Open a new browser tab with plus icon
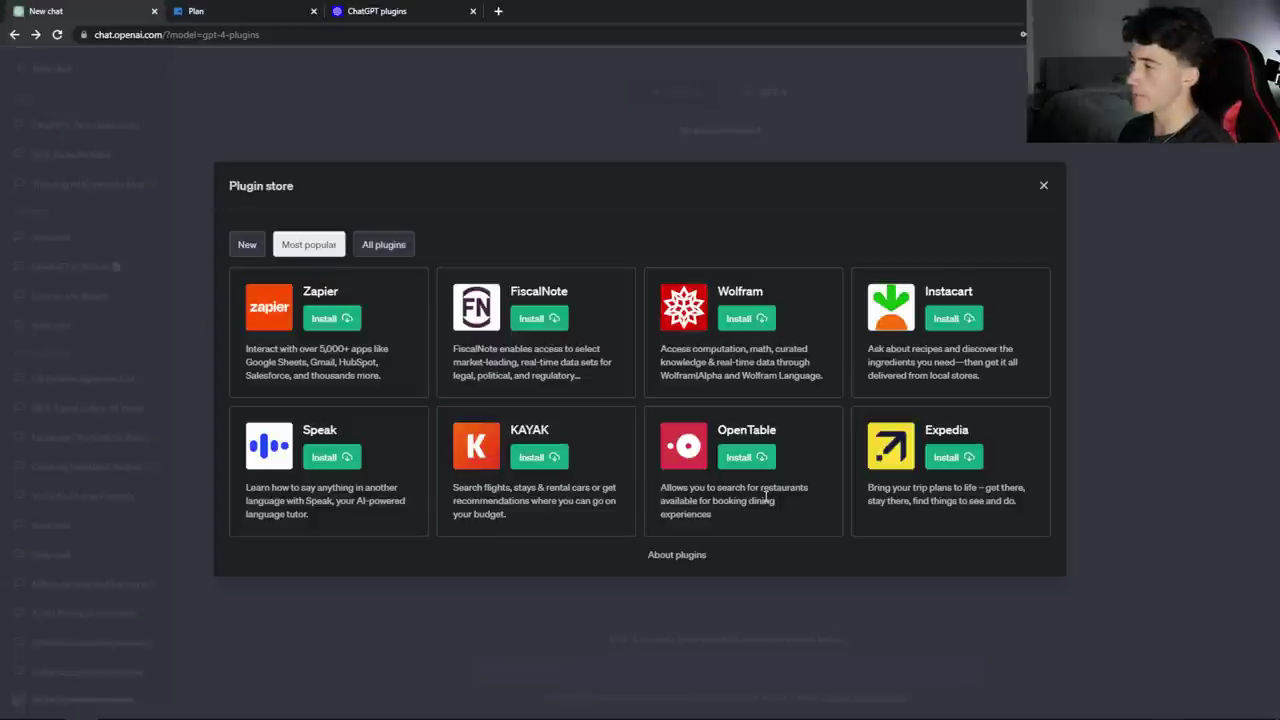Viewport: 1280px width, 720px height. [x=498, y=11]
